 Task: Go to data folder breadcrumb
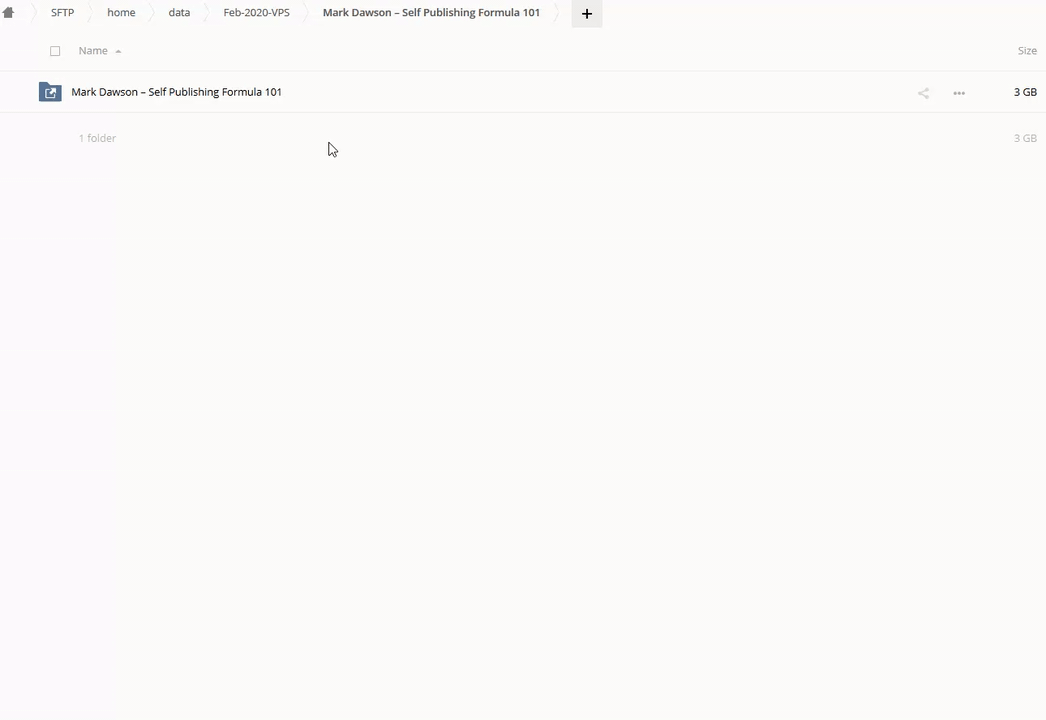click(x=179, y=13)
